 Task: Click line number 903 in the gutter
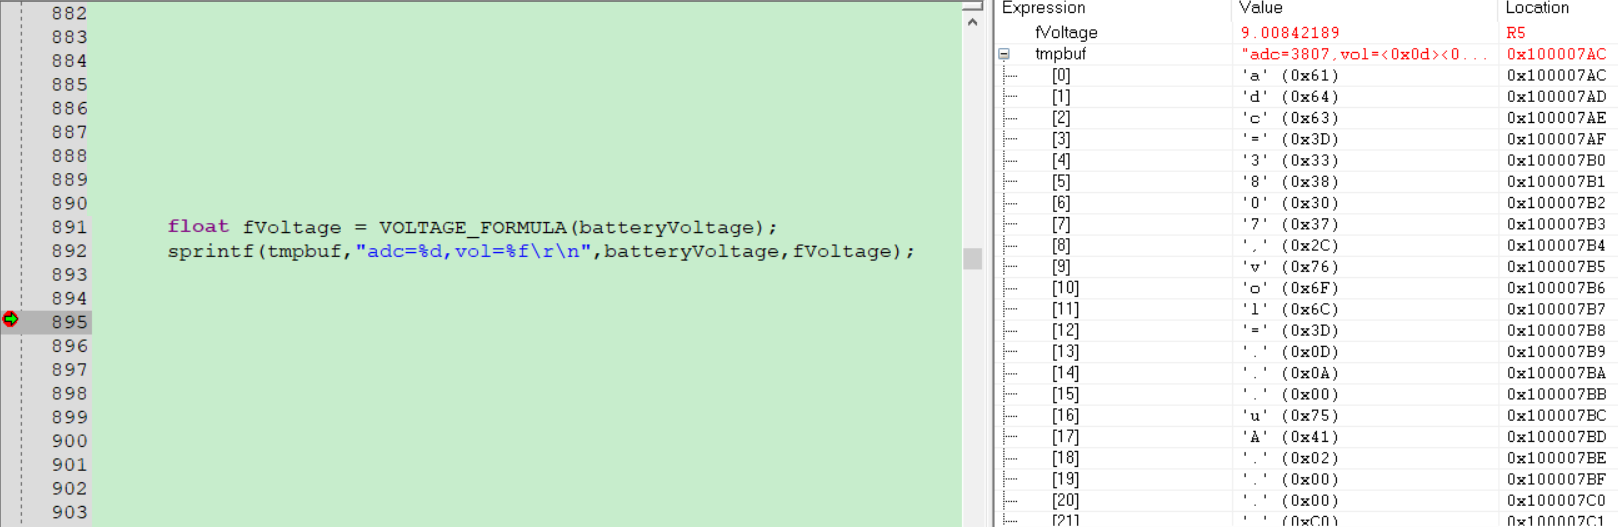click(69, 512)
